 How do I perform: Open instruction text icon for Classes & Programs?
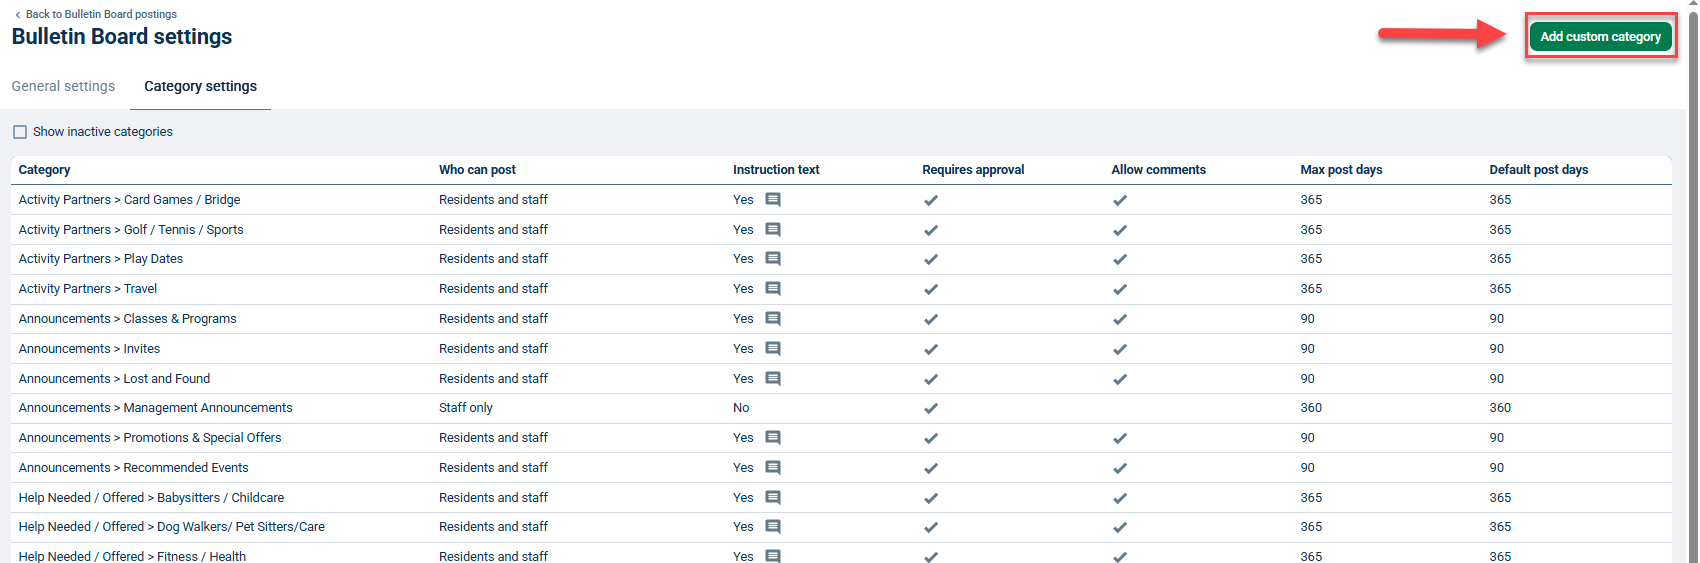click(773, 319)
